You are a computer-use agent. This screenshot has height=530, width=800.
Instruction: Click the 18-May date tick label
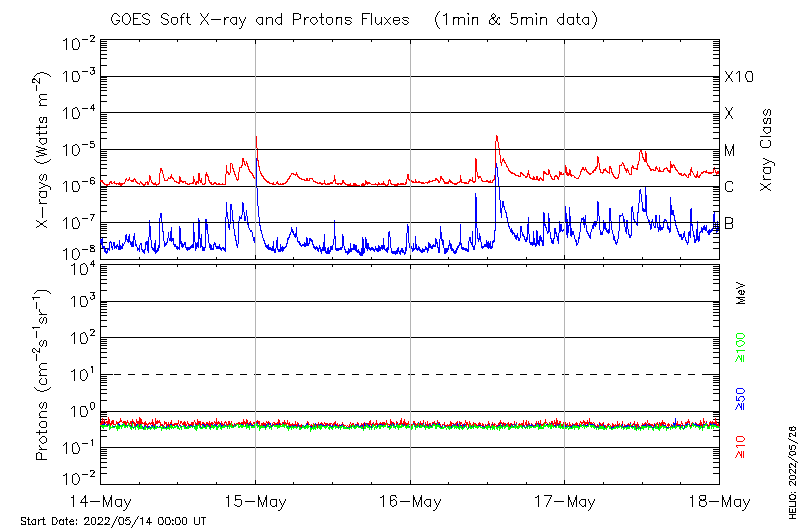point(717,501)
